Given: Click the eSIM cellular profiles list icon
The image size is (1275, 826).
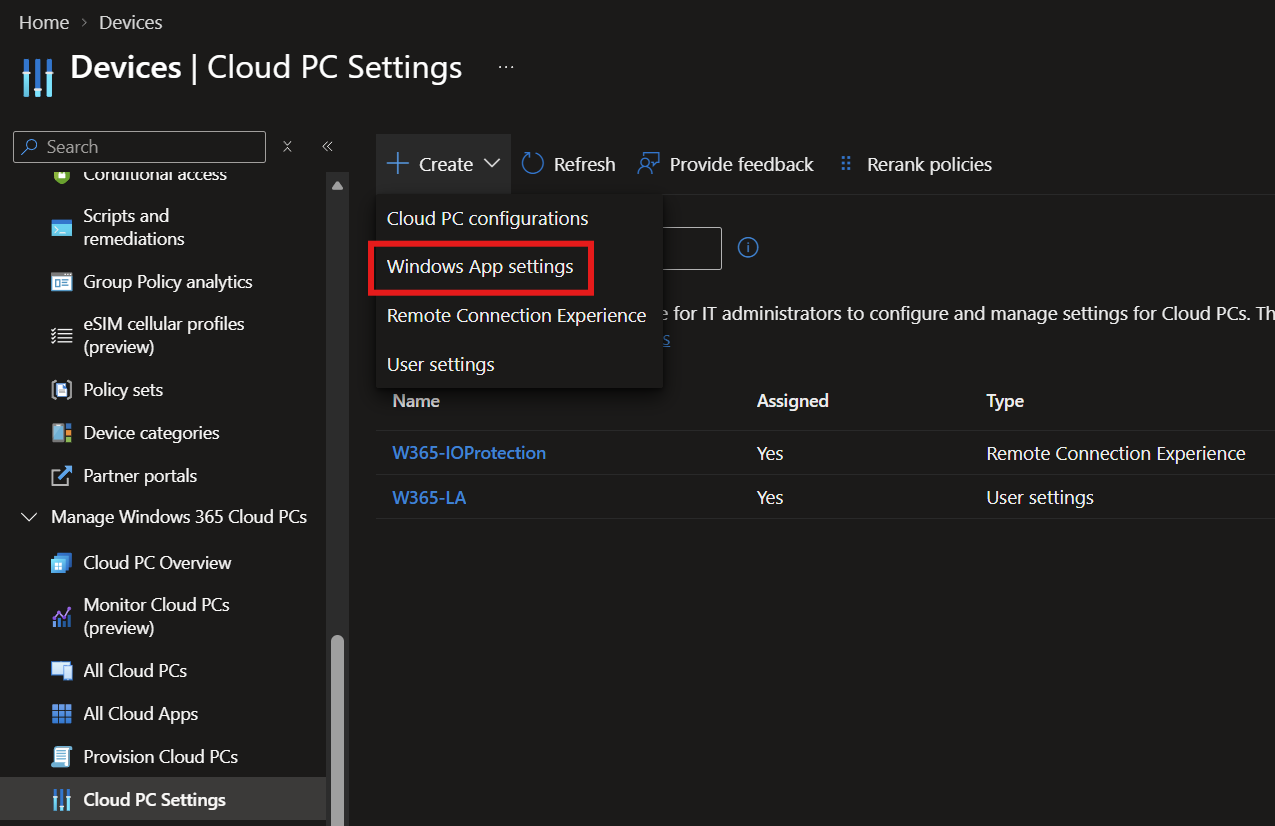Looking at the screenshot, I should click(x=62, y=336).
